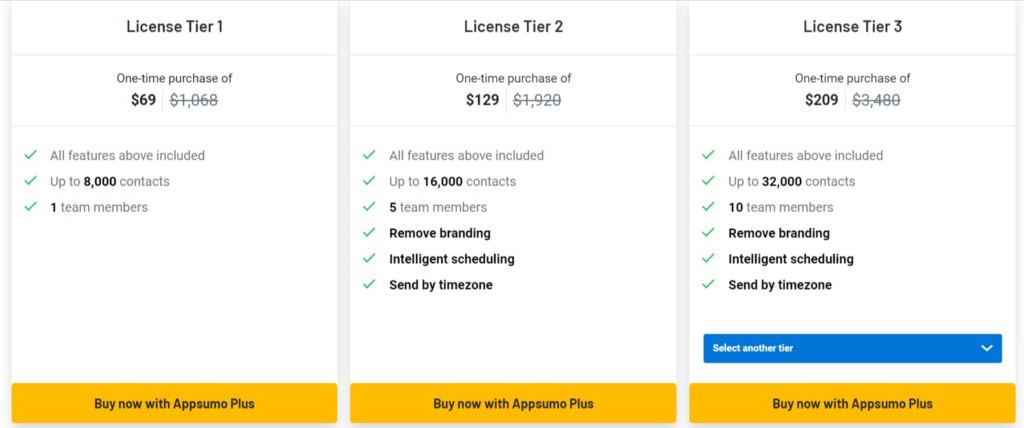1024x428 pixels.
Task: Buy License Tier 2 with Appsumo Plus
Action: (513, 403)
